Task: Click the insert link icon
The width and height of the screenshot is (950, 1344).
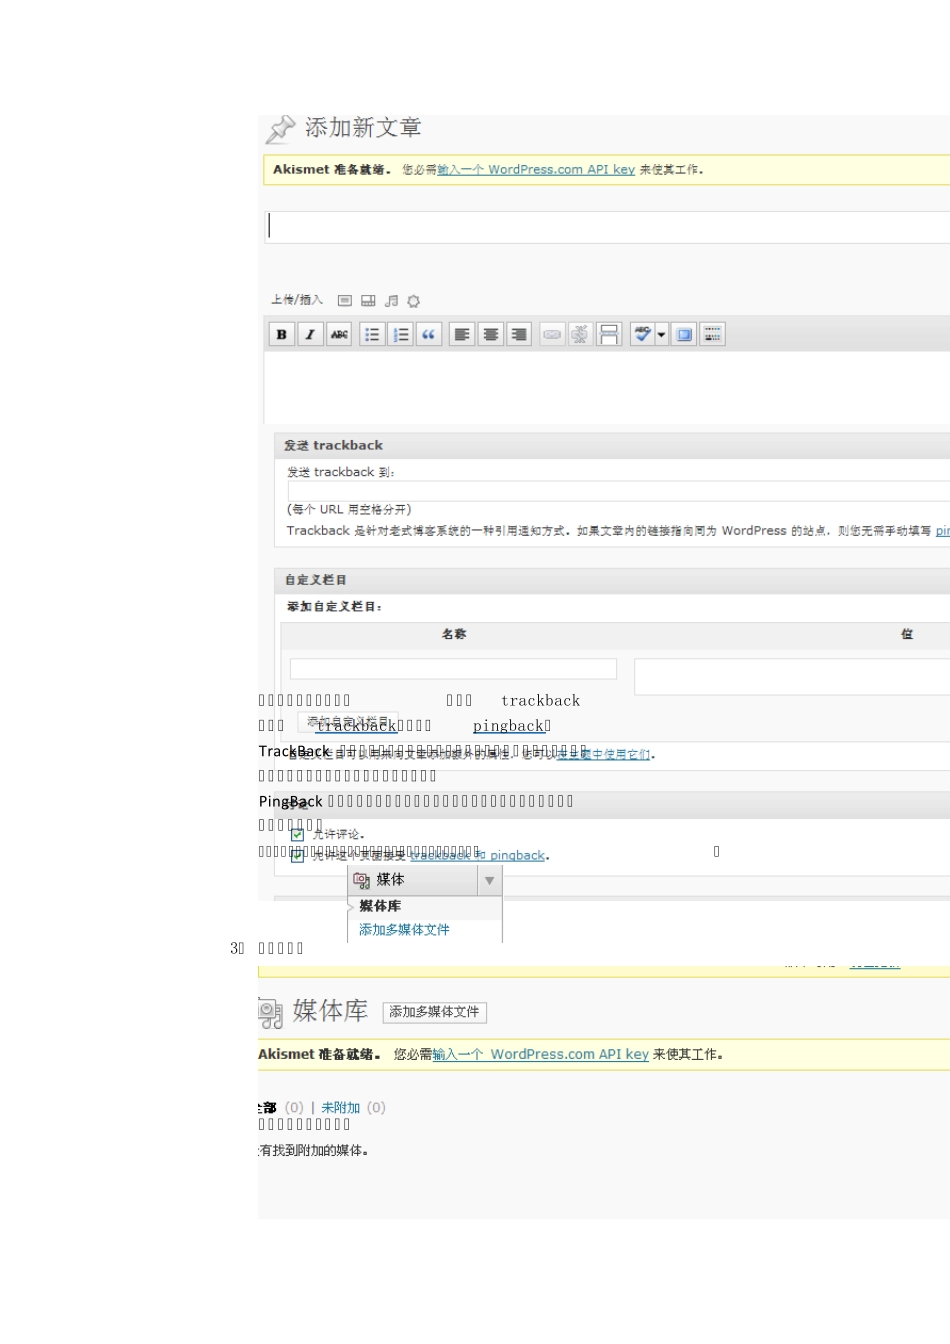Action: [x=552, y=335]
